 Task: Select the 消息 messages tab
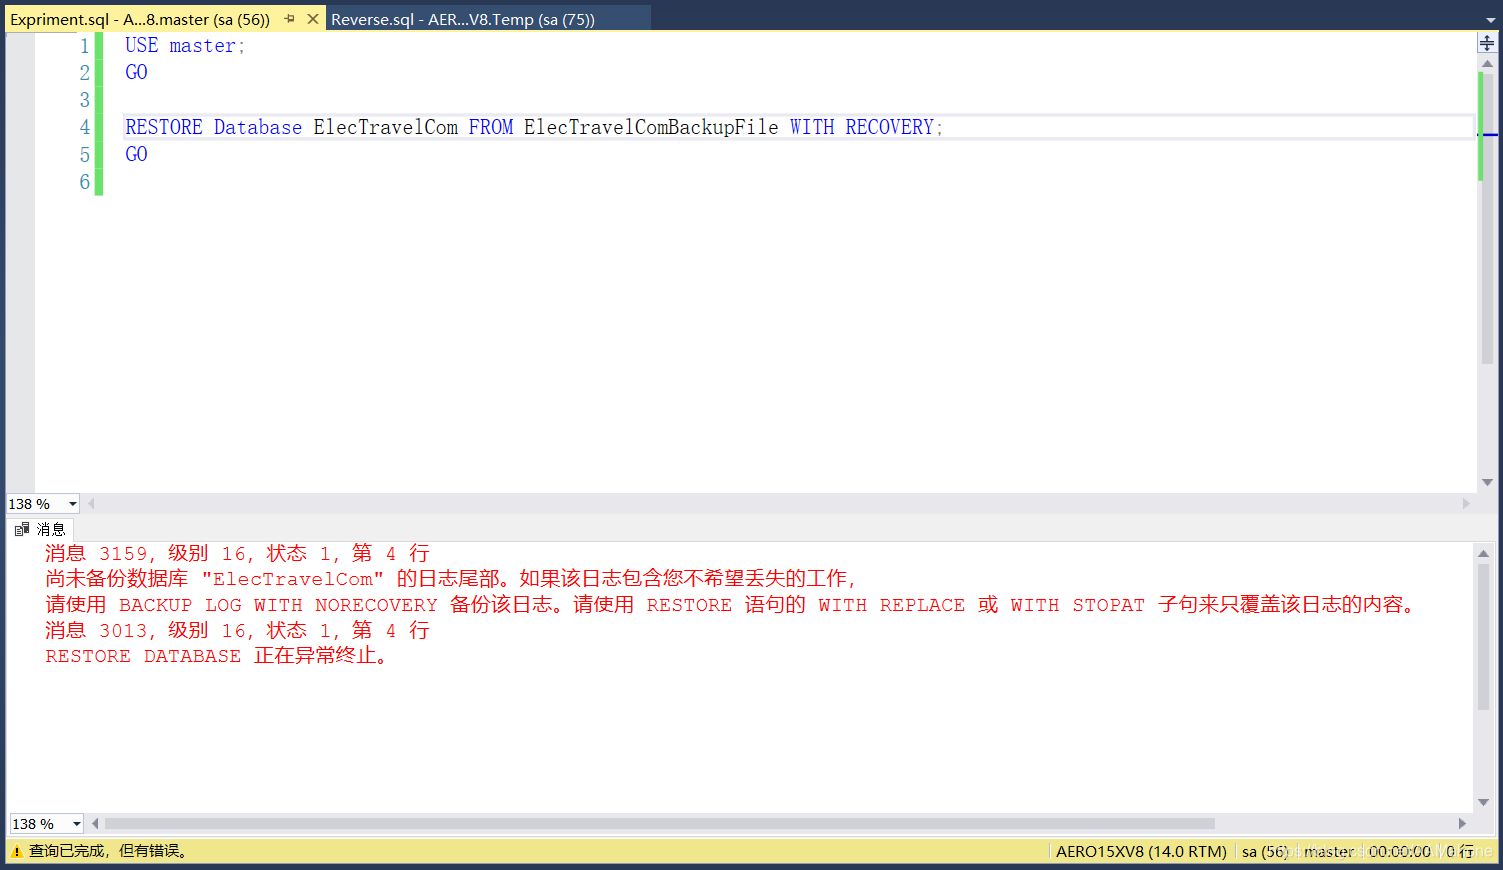40,529
